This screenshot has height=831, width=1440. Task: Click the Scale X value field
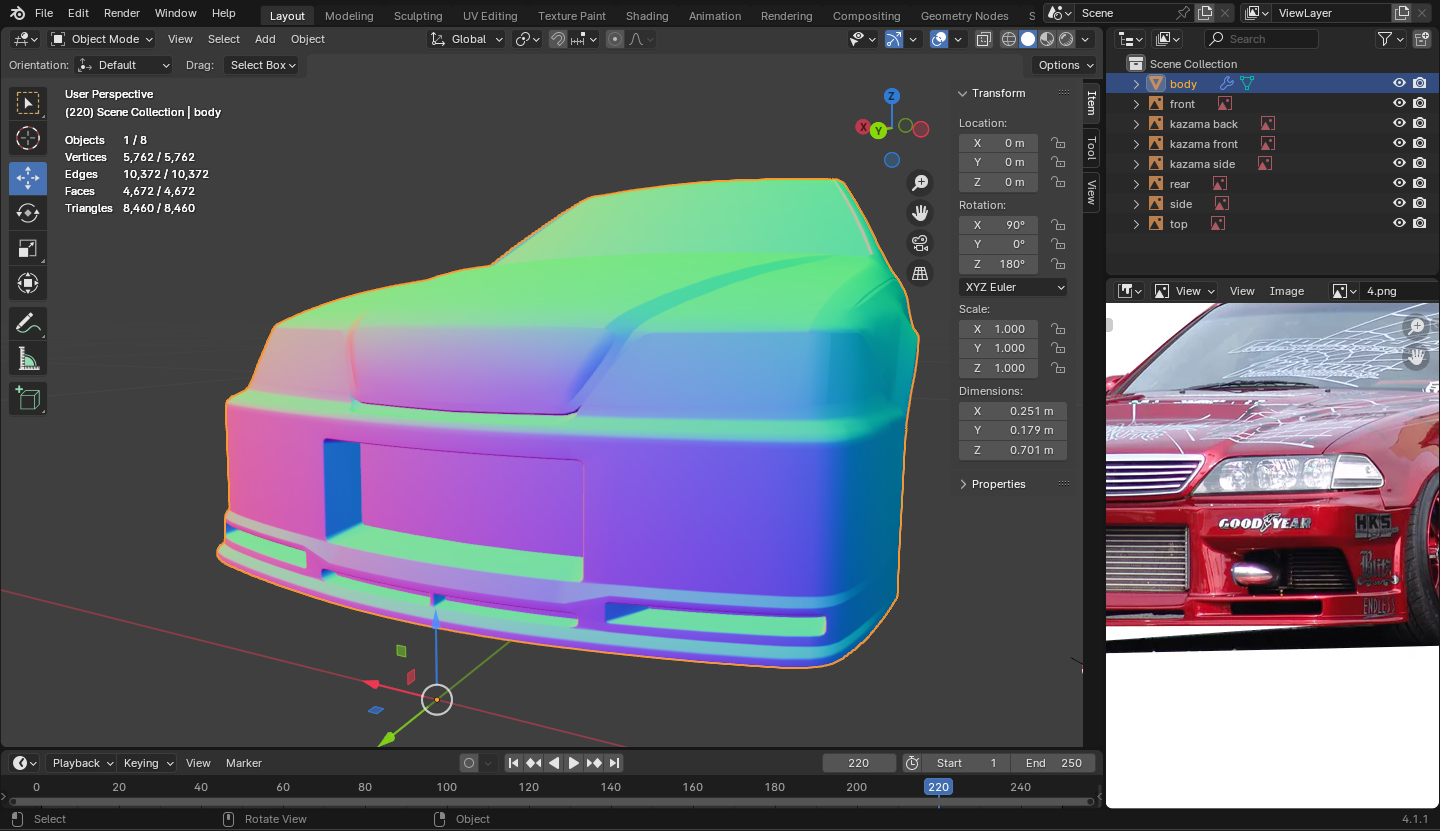pos(999,329)
